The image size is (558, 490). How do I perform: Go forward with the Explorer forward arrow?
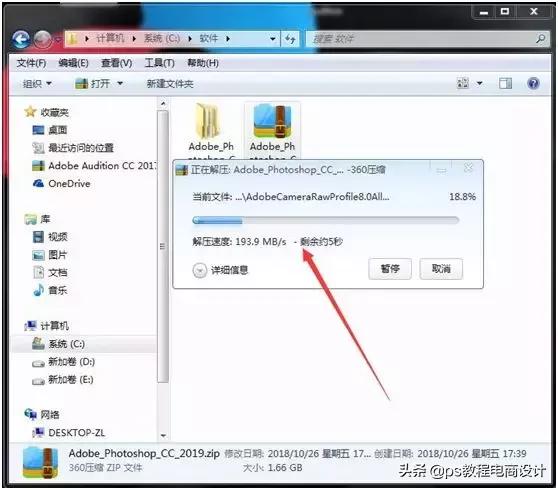(x=43, y=39)
